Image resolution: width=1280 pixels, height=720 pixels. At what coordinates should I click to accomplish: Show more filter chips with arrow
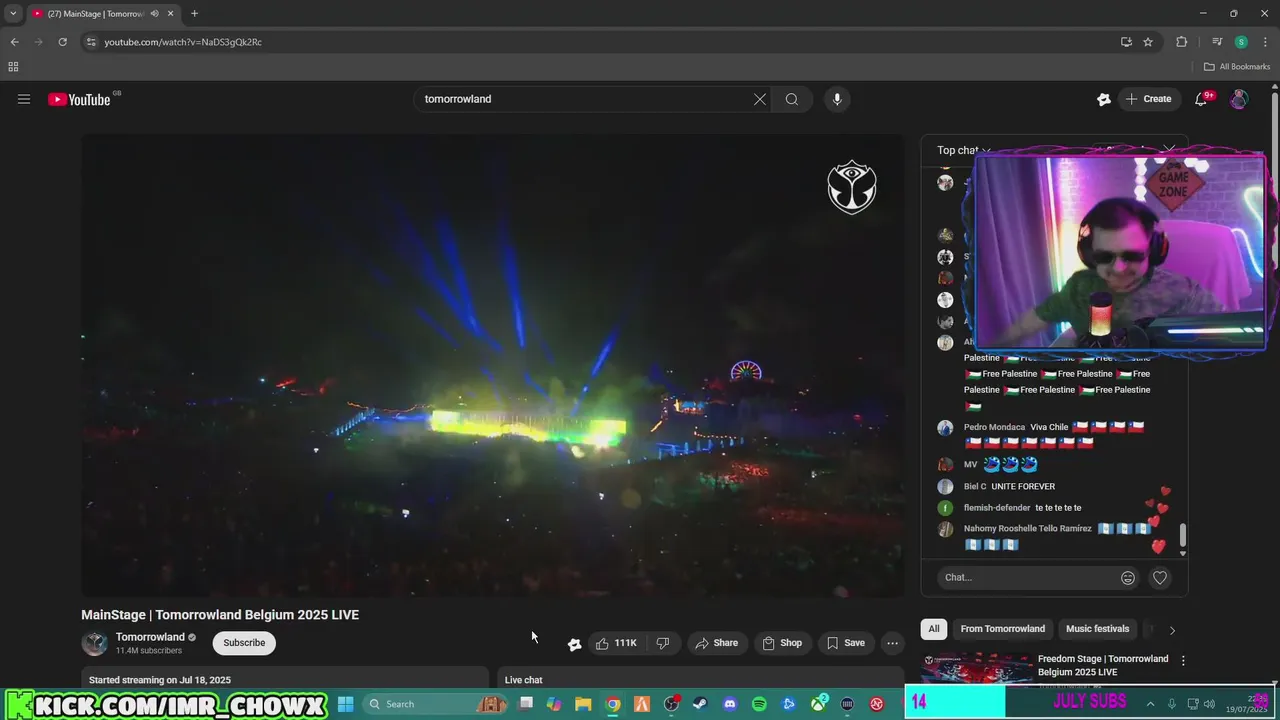pos(1172,630)
